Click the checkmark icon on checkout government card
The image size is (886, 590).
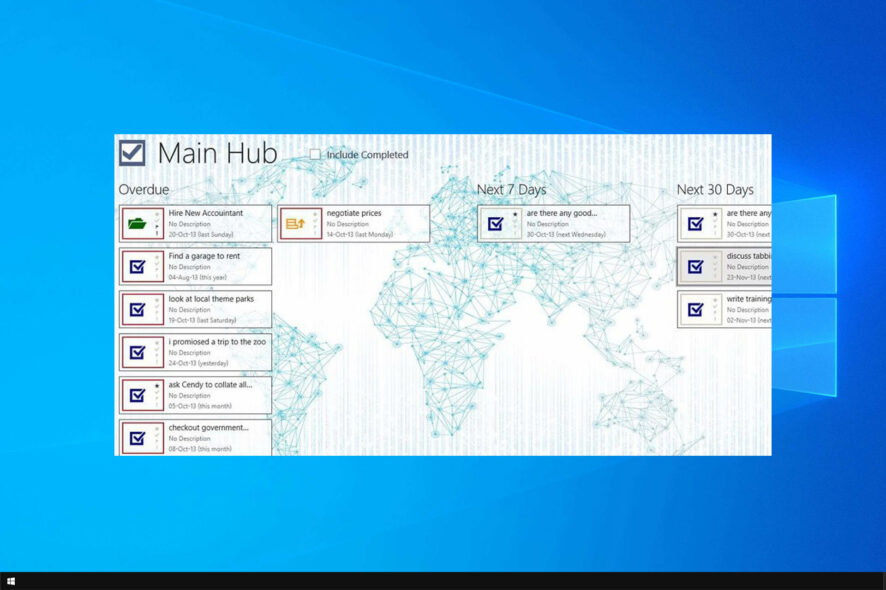pos(137,439)
